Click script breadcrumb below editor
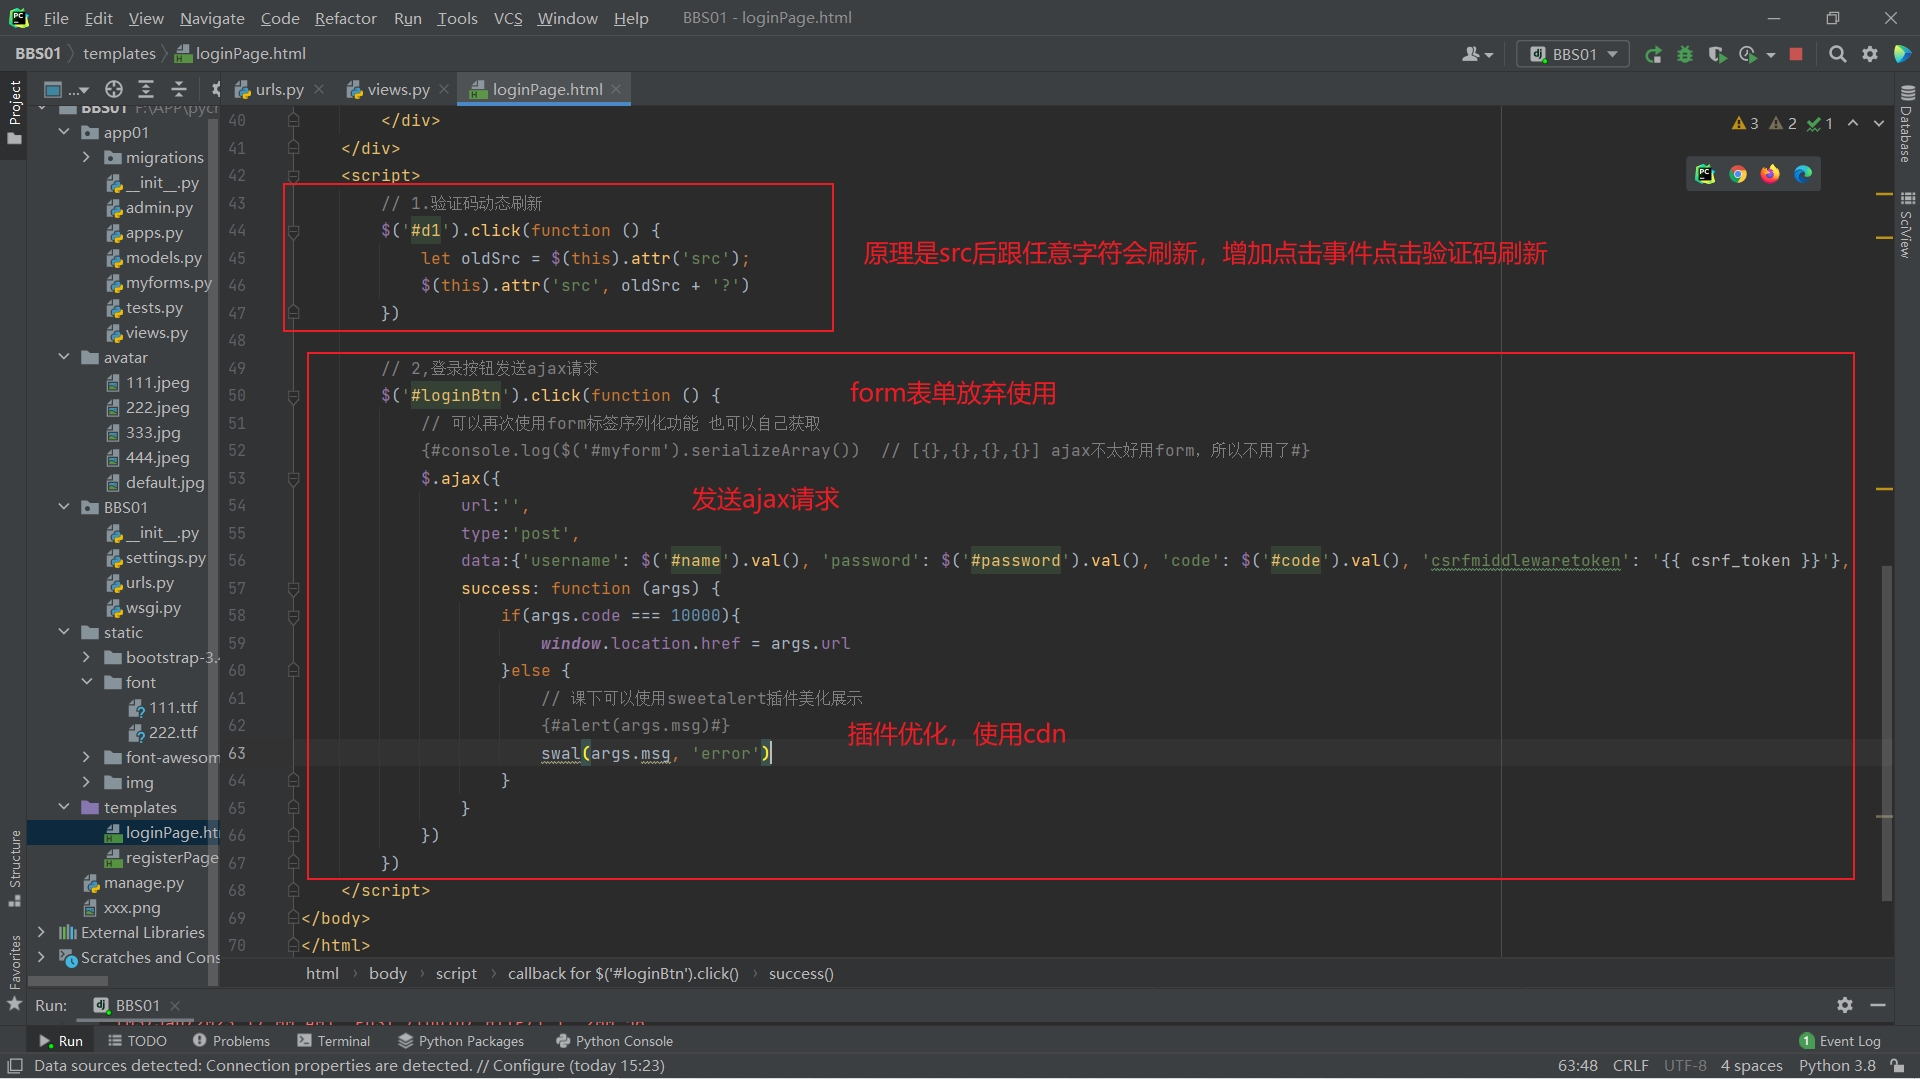 pyautogui.click(x=456, y=973)
